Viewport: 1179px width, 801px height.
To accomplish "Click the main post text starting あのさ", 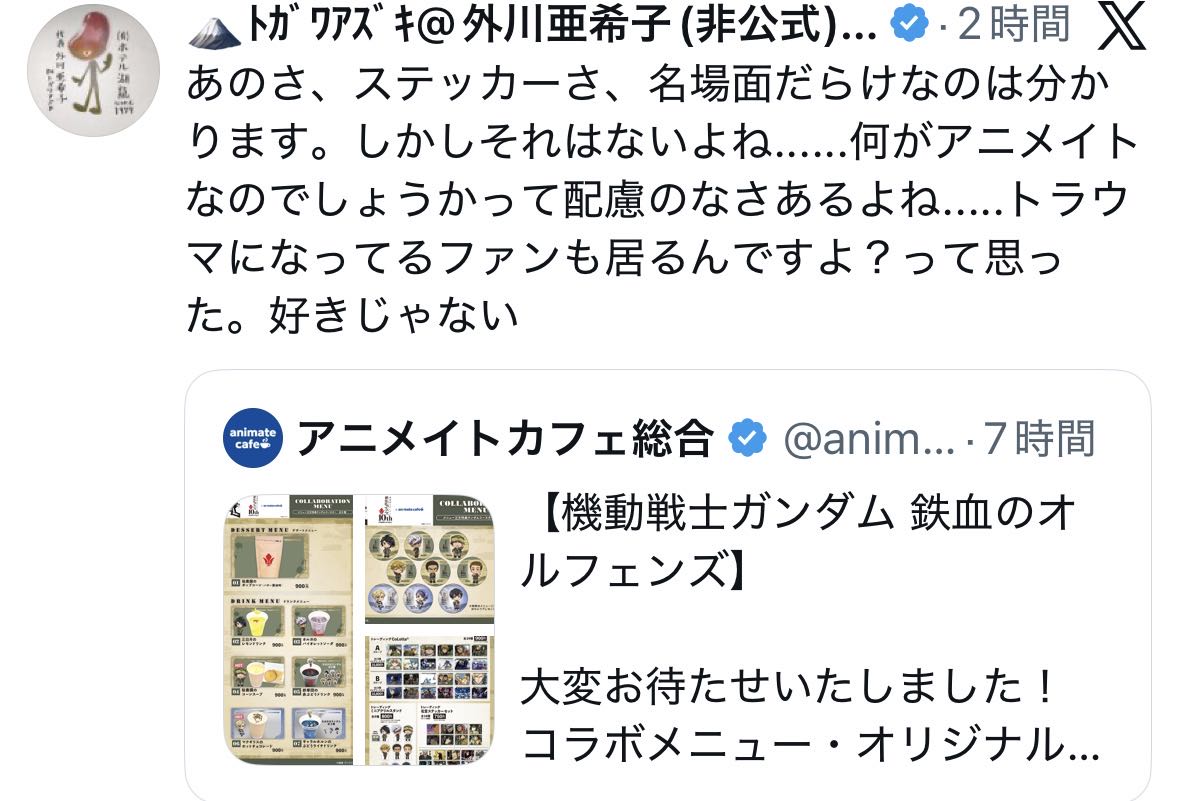I will pos(662,199).
